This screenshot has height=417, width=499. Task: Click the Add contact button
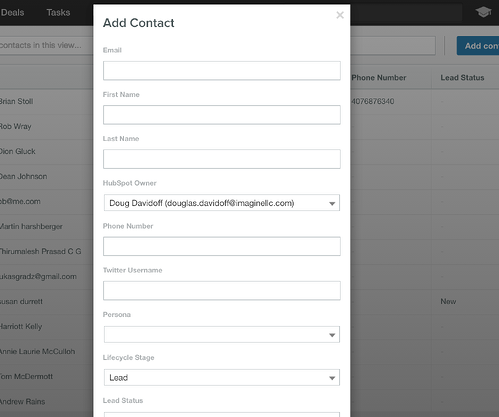[478, 46]
